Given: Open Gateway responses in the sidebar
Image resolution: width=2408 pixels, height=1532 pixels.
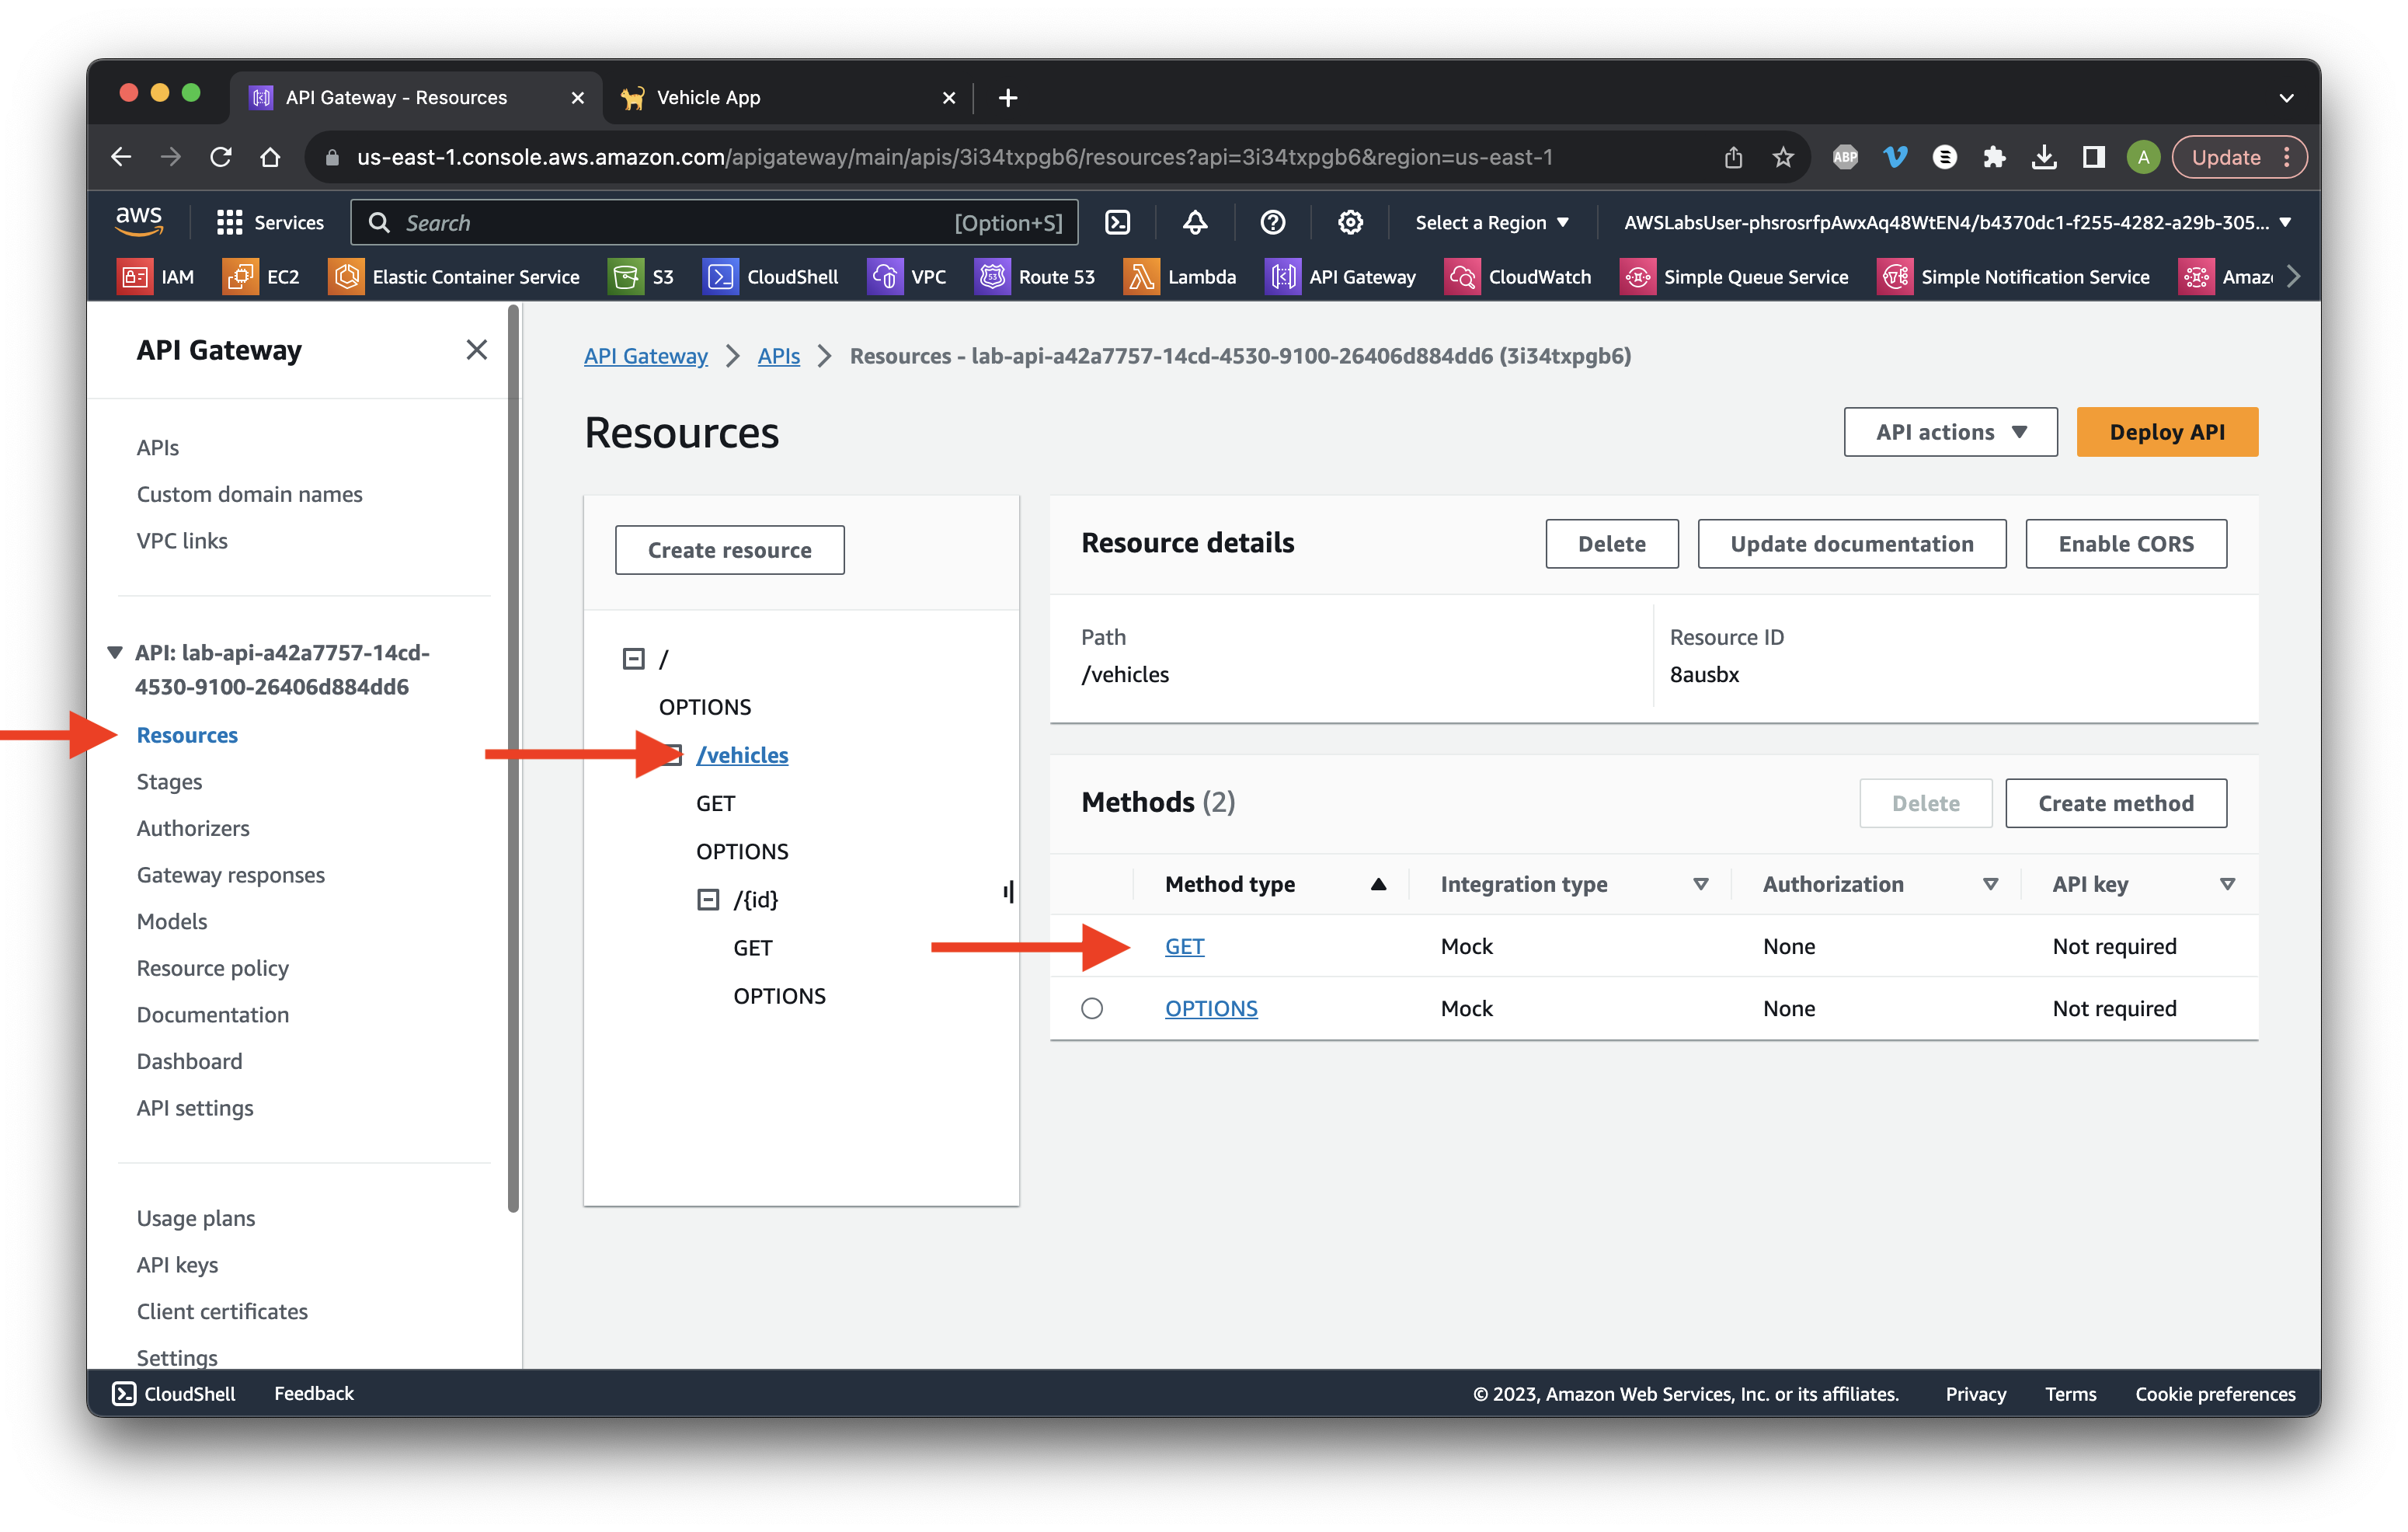Looking at the screenshot, I should [x=231, y=875].
